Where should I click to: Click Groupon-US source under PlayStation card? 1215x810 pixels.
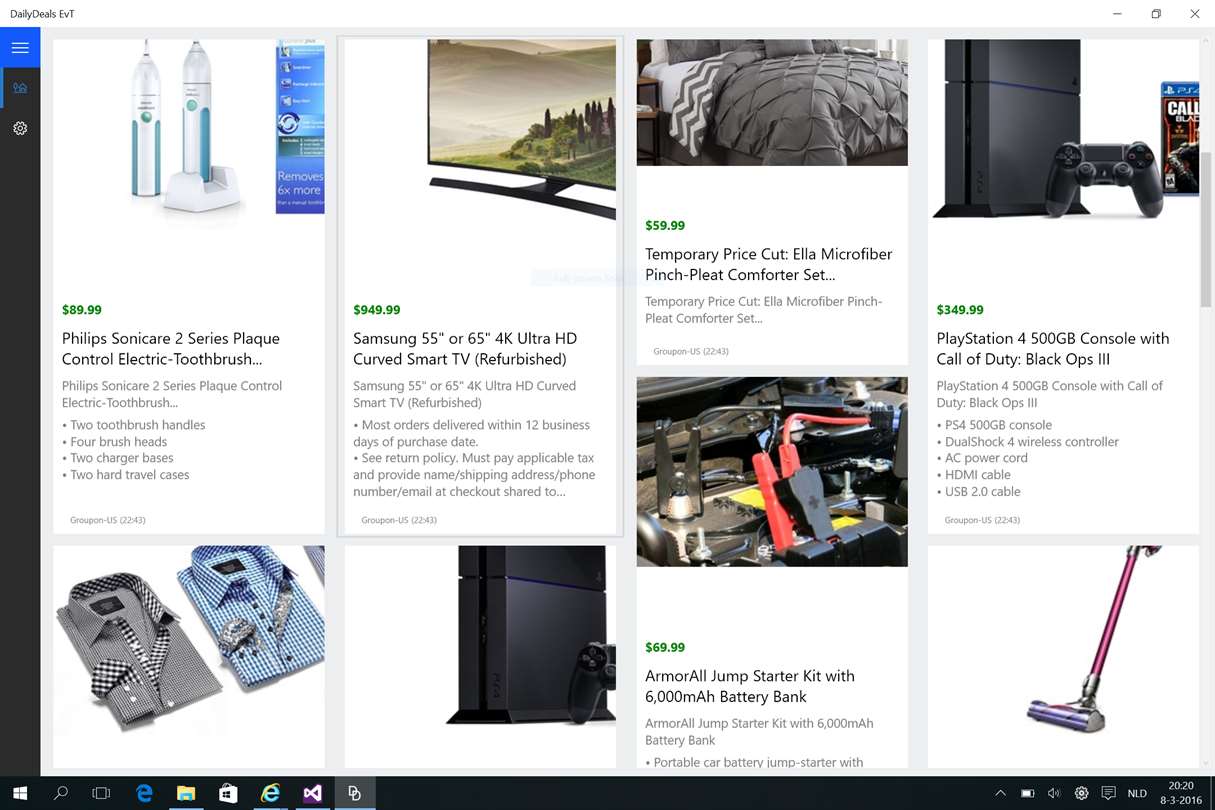coord(982,520)
